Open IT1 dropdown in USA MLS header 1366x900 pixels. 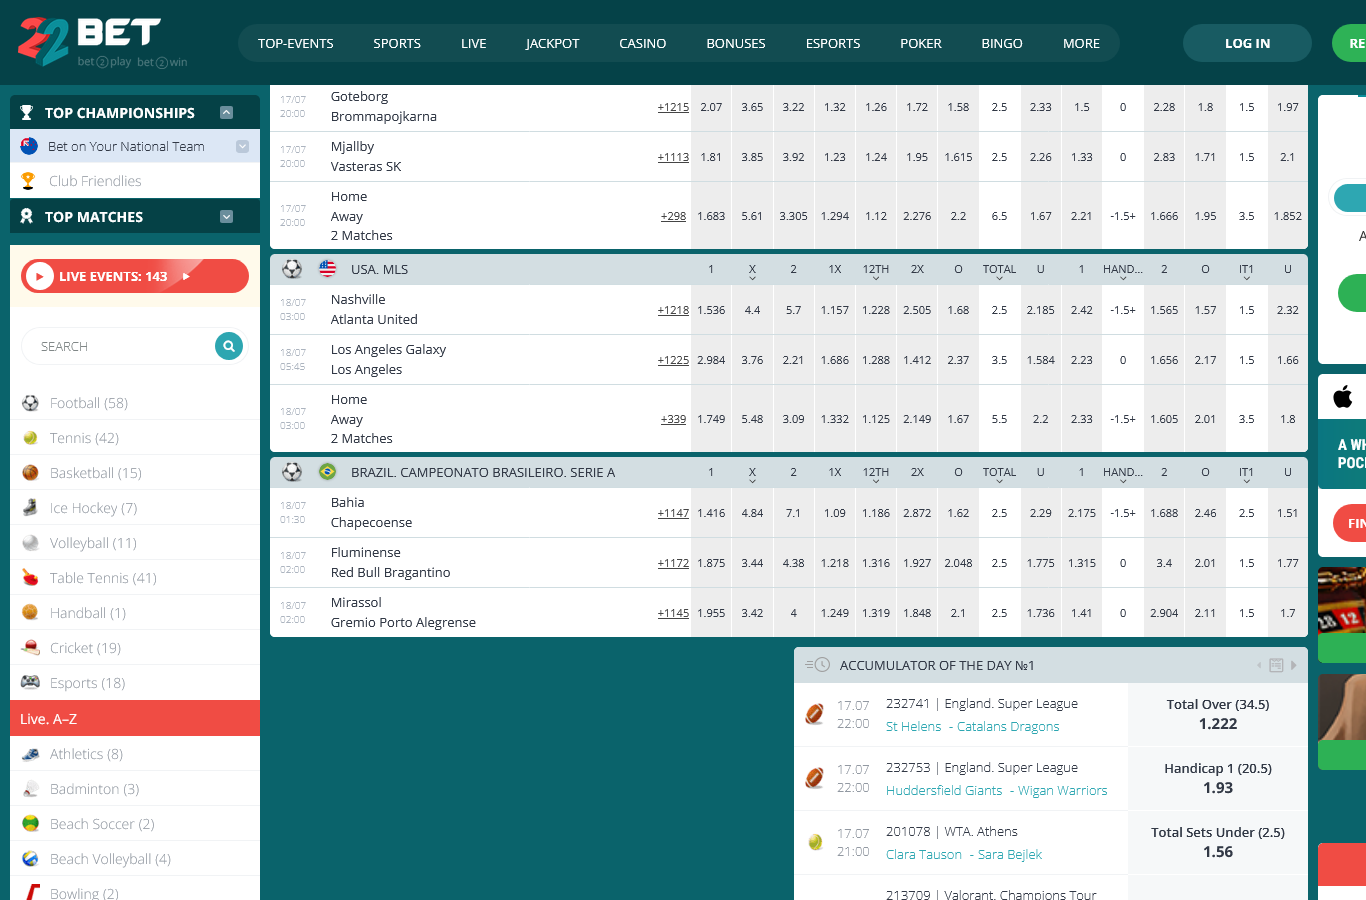[x=1246, y=270]
